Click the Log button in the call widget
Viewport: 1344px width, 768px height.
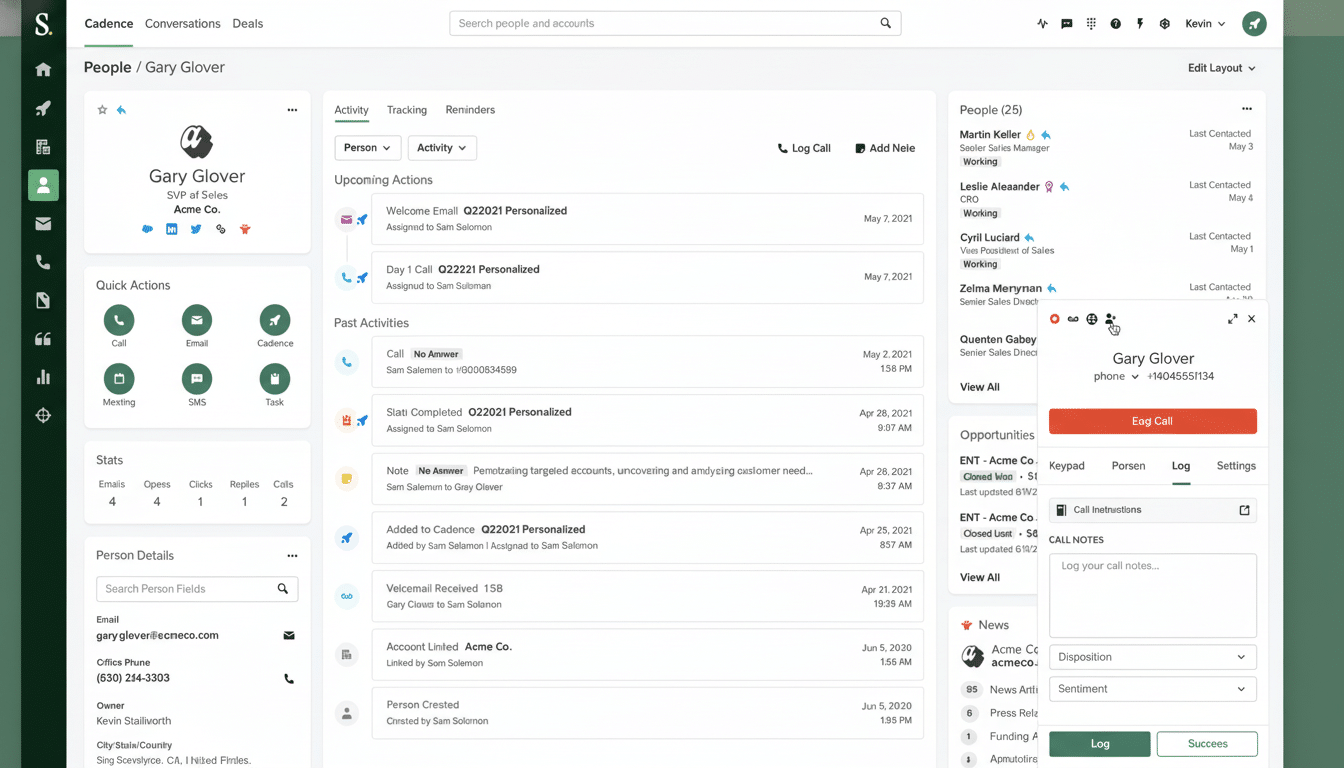pos(1099,743)
